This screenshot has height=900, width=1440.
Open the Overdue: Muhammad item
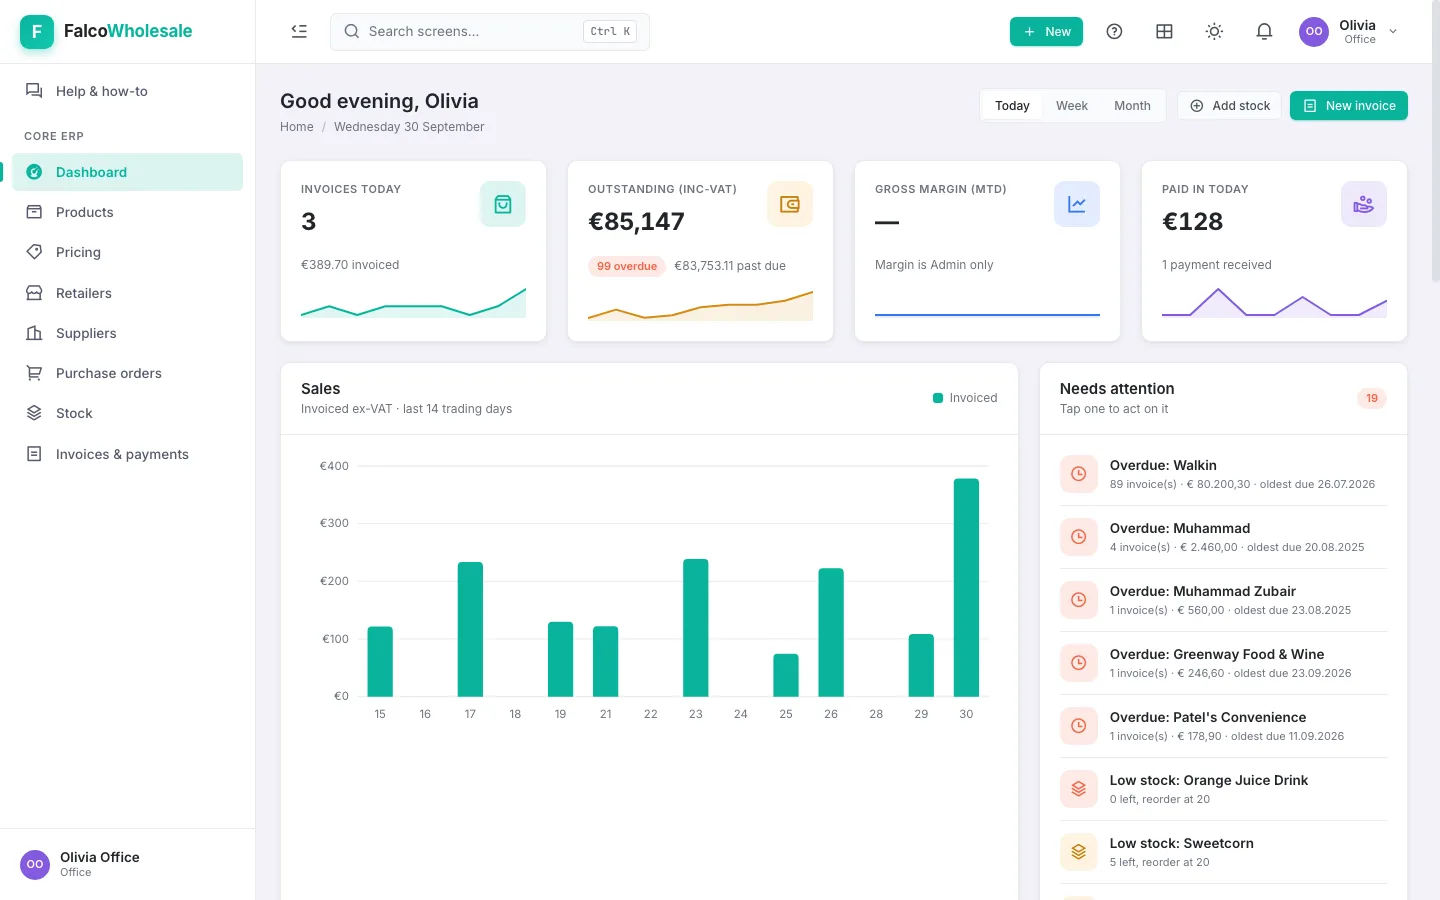(1223, 537)
